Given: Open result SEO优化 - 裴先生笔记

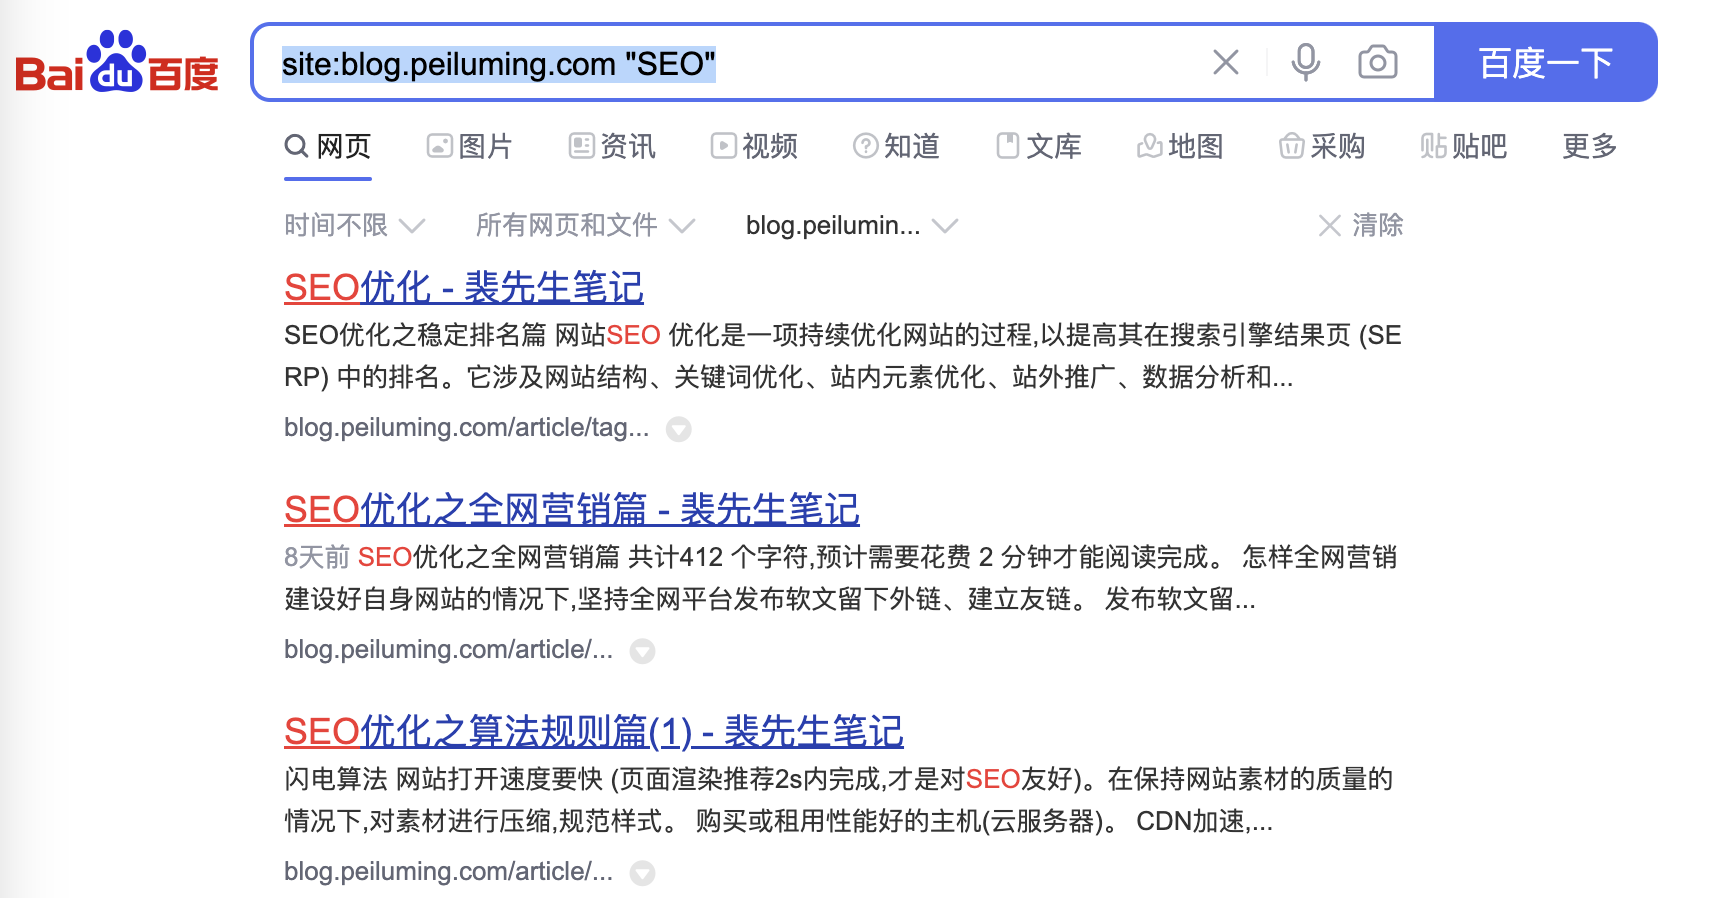Looking at the screenshot, I should pos(463,288).
